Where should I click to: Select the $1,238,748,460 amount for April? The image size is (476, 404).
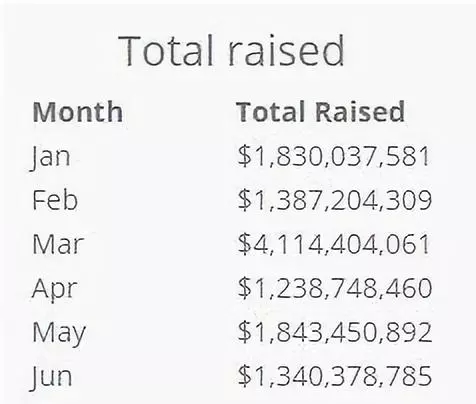(x=335, y=288)
